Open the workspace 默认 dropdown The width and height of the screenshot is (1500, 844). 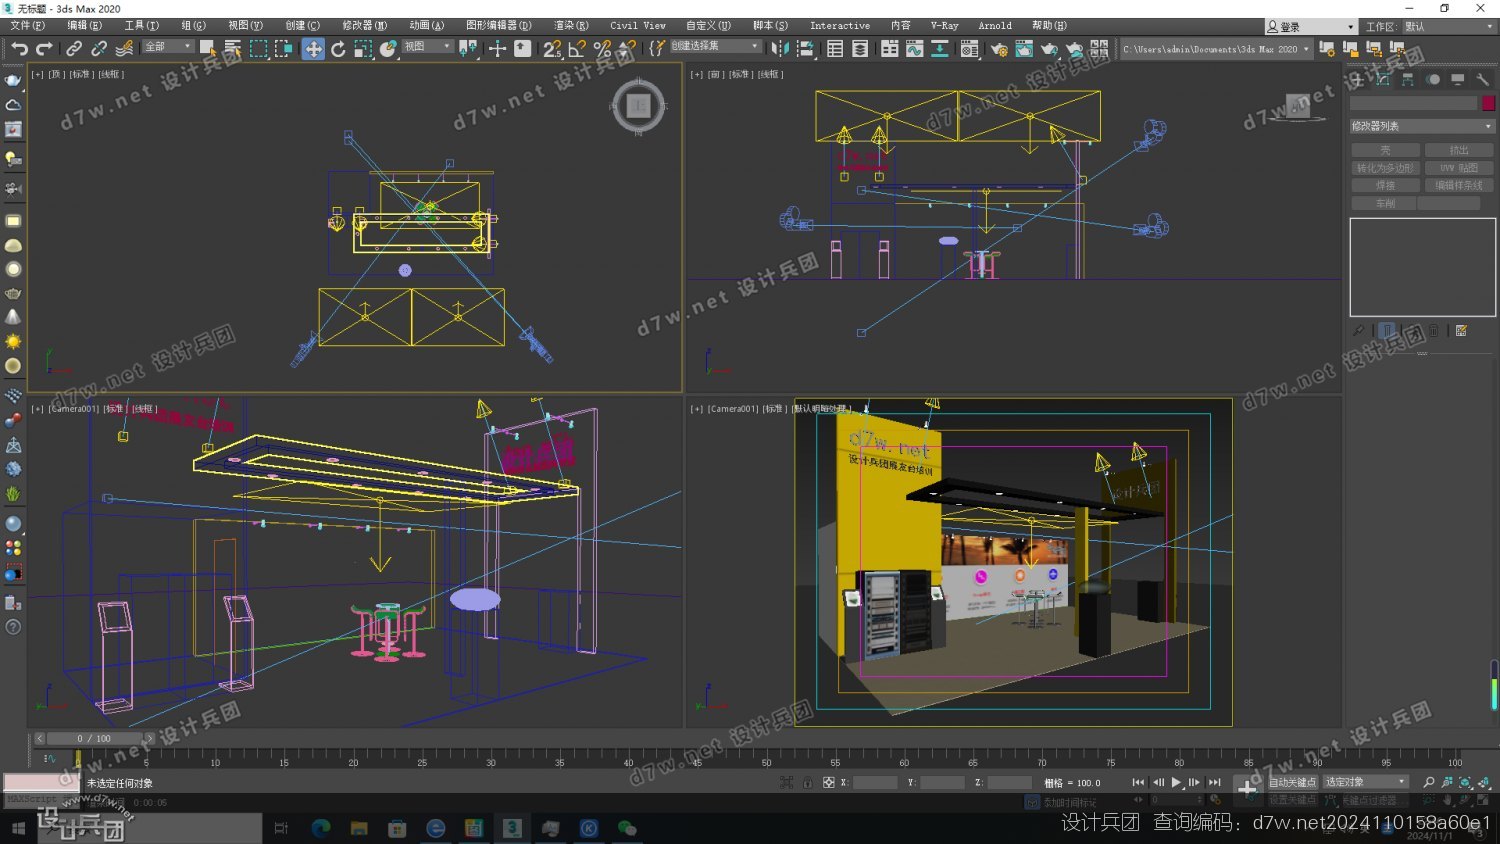(1447, 26)
